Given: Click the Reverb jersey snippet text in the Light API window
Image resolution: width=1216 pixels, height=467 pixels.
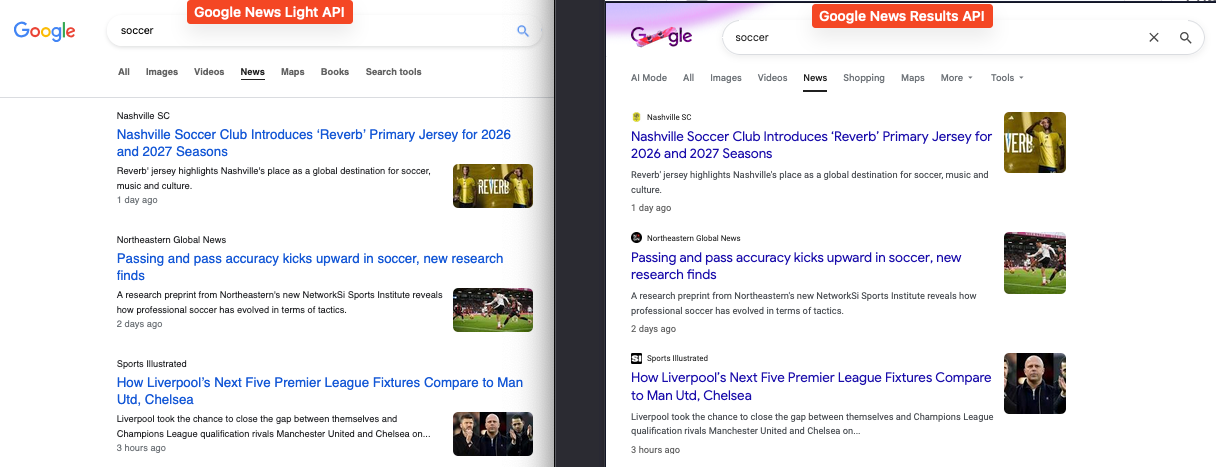Looking at the screenshot, I should click(274, 178).
